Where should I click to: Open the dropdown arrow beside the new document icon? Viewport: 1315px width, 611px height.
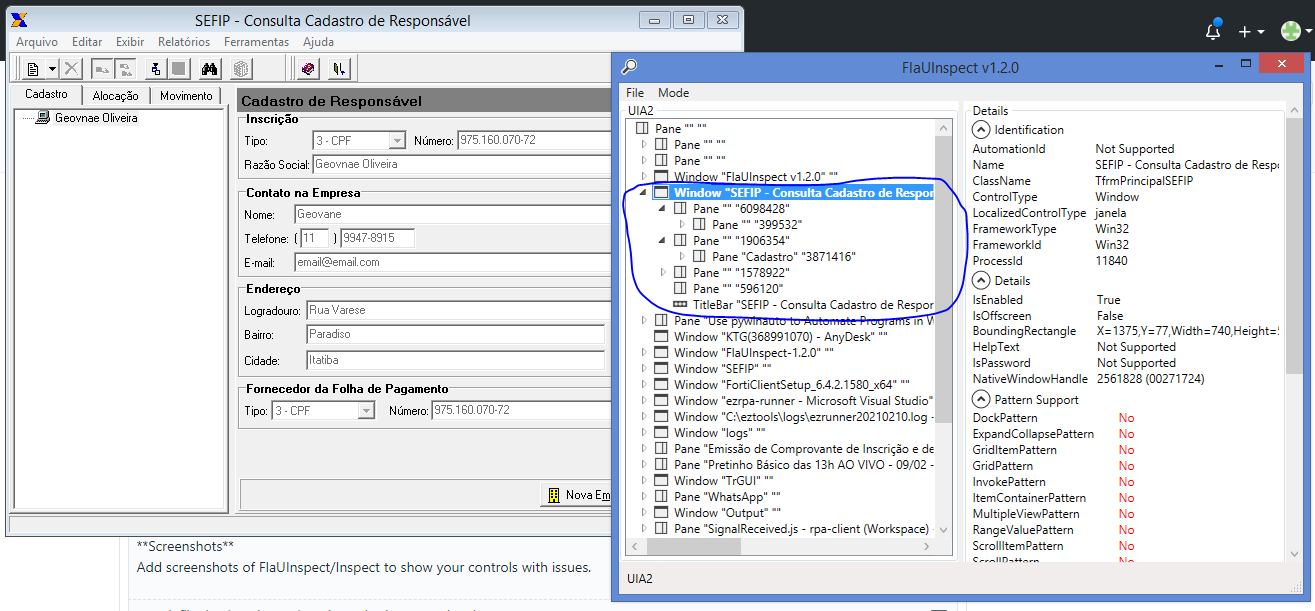52,69
